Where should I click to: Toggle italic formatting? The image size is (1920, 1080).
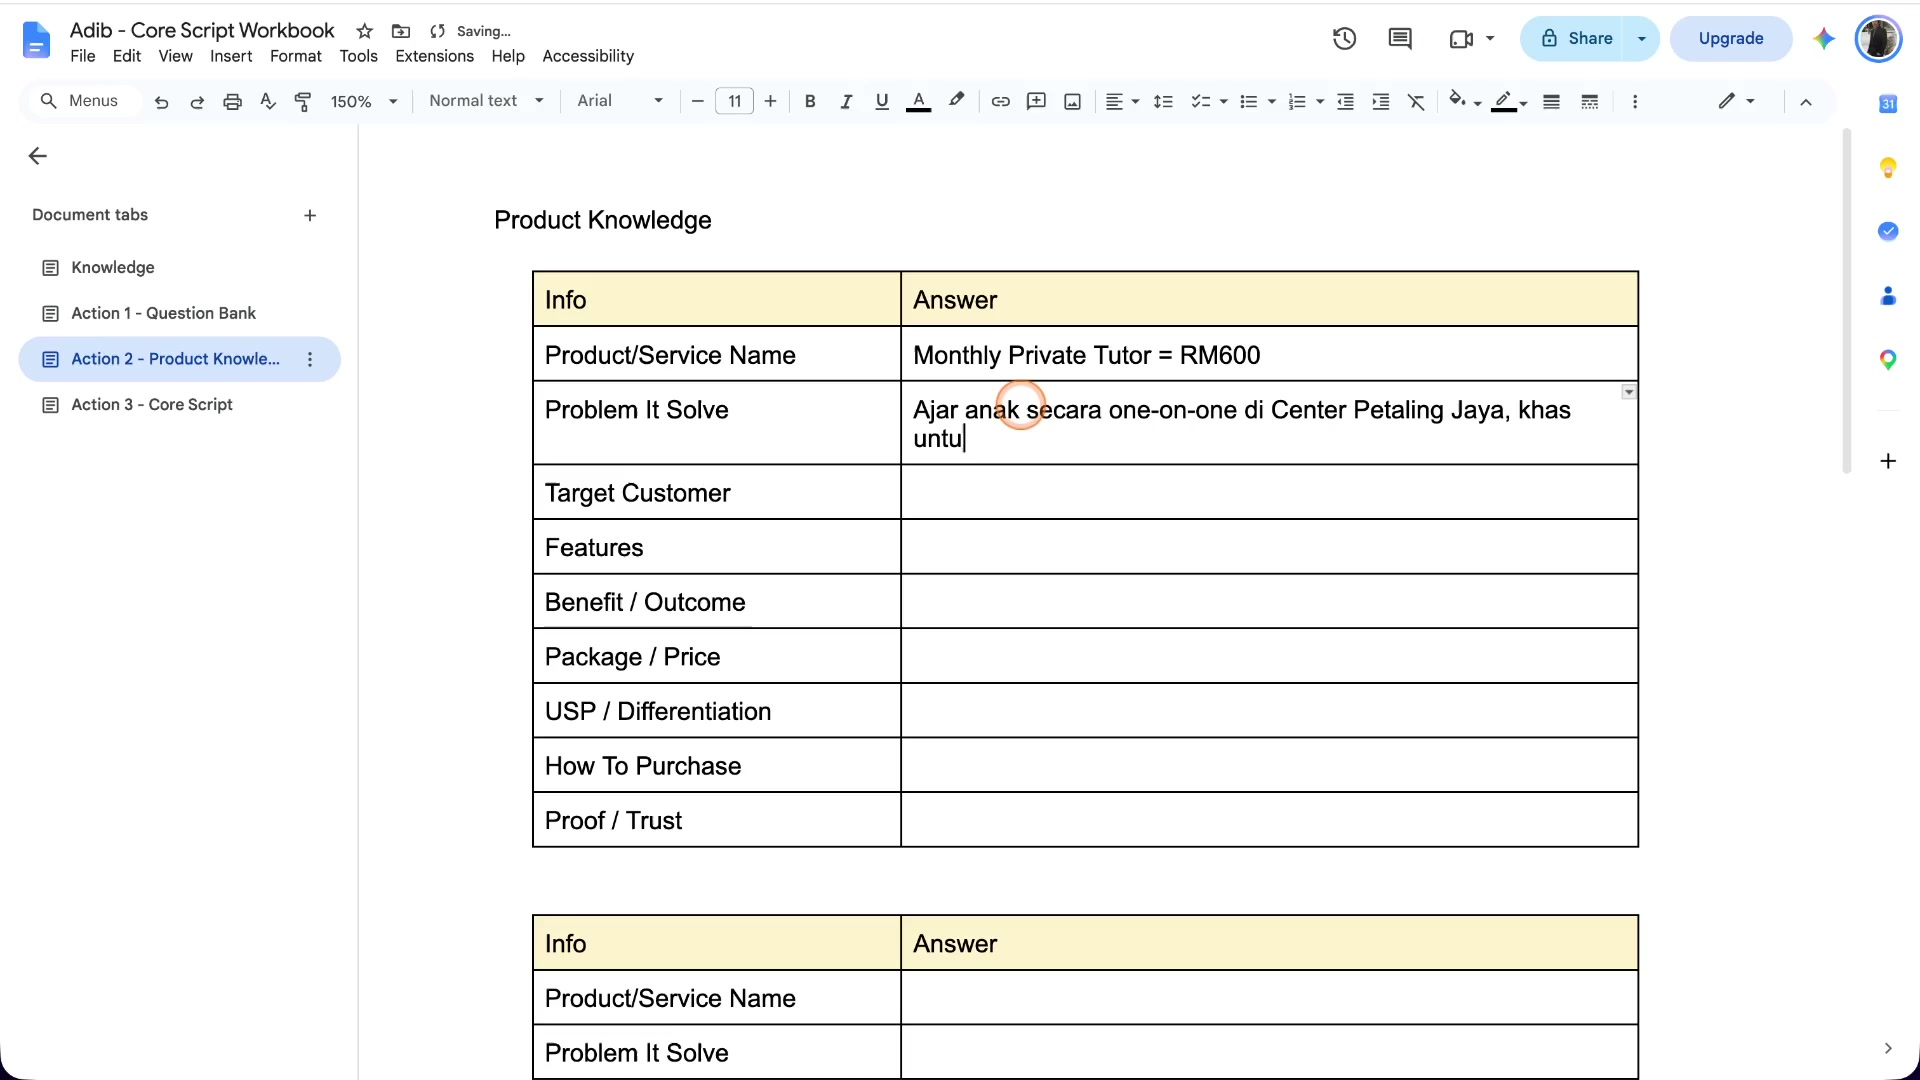click(x=846, y=101)
